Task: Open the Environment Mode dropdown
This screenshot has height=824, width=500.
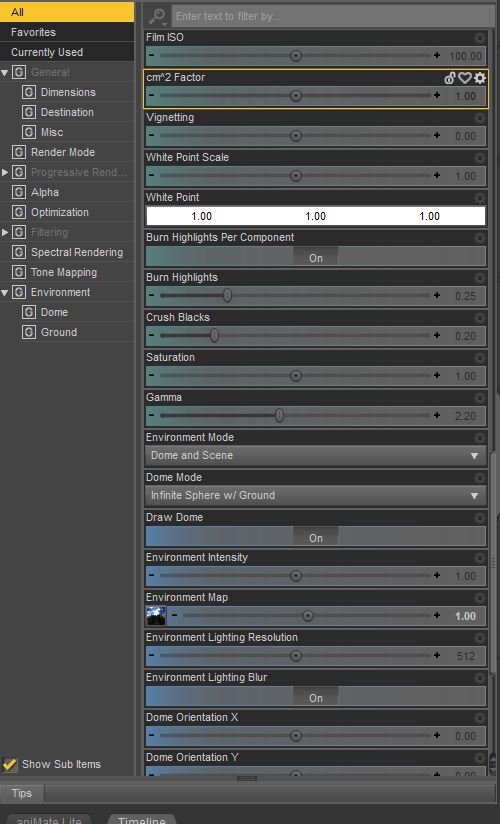Action: click(x=315, y=455)
